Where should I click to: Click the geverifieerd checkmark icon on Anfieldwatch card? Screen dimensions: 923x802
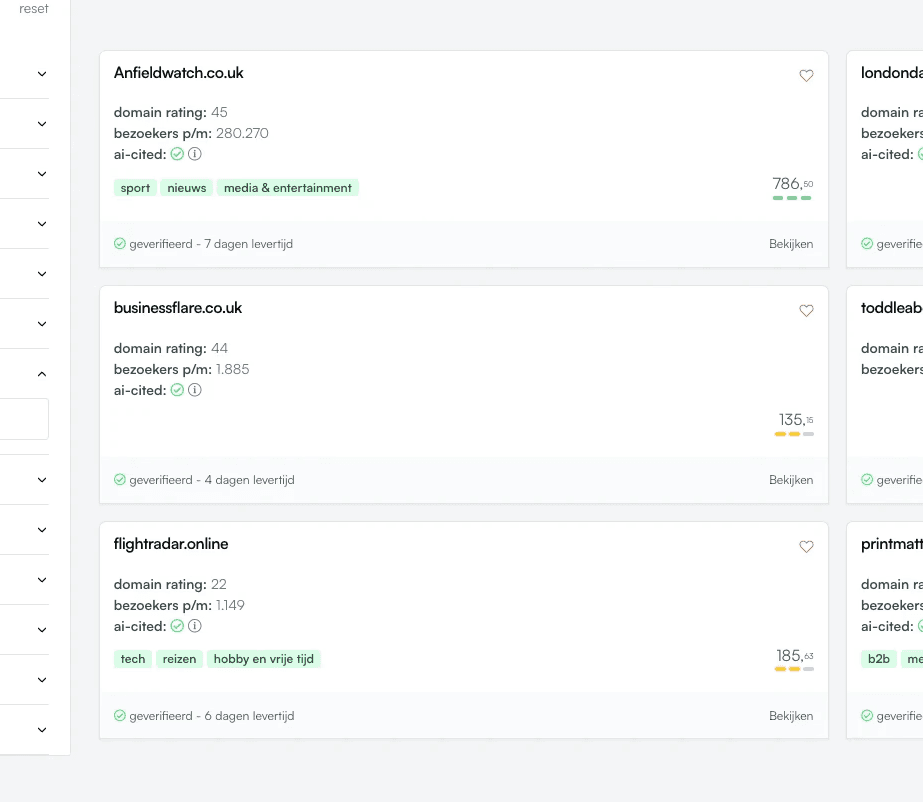[x=119, y=243]
